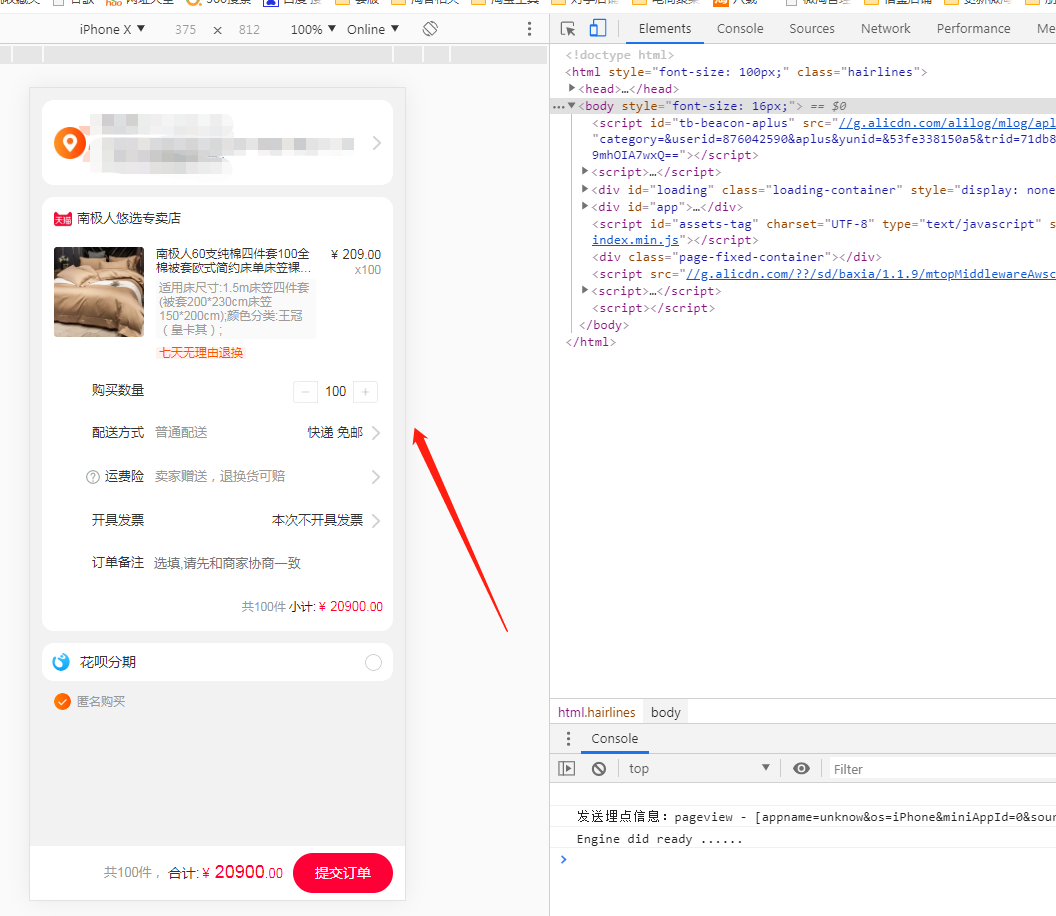Tap the orange location pin icon
The height and width of the screenshot is (916, 1056).
pyautogui.click(x=70, y=143)
